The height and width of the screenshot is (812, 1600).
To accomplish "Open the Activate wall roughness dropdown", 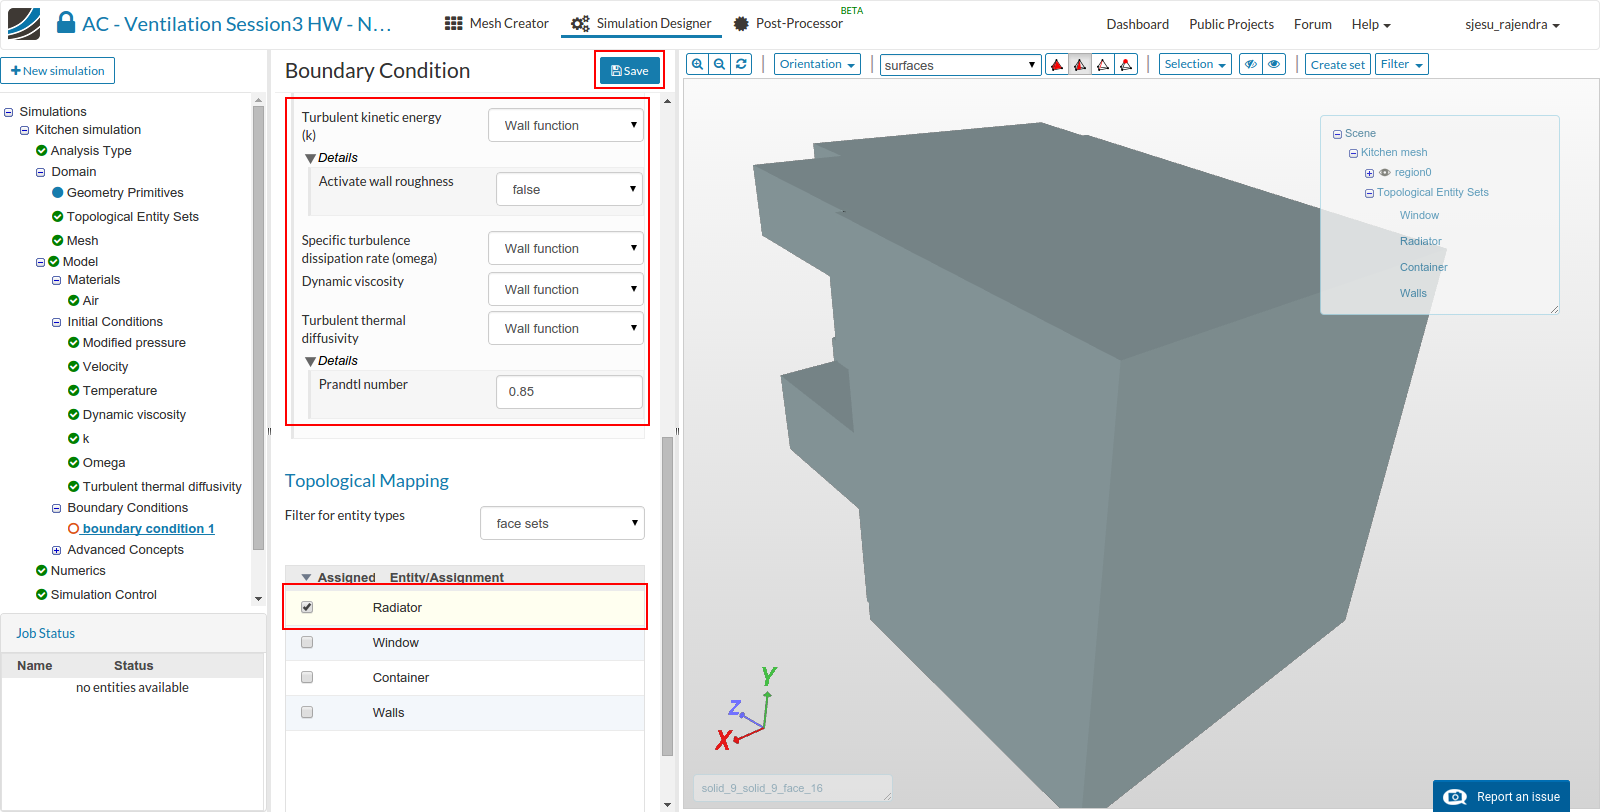I will [569, 189].
